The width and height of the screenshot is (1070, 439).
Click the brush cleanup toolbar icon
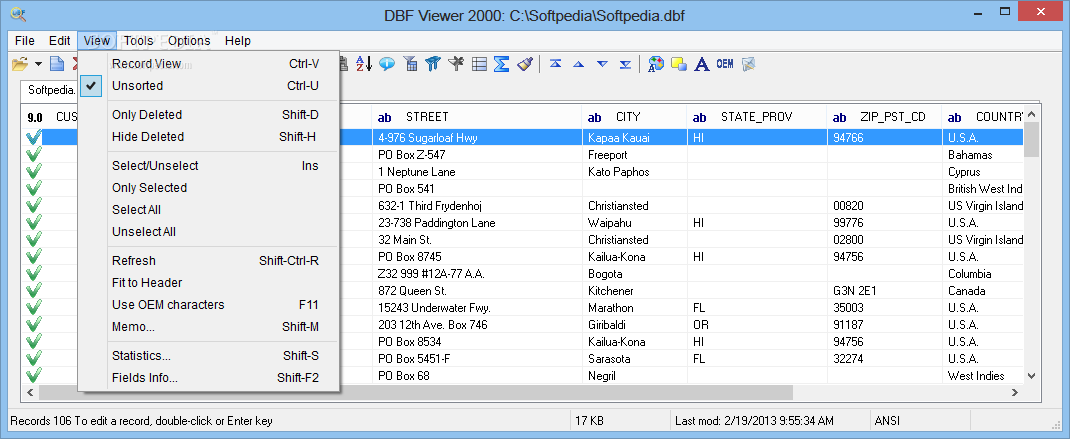coord(524,64)
